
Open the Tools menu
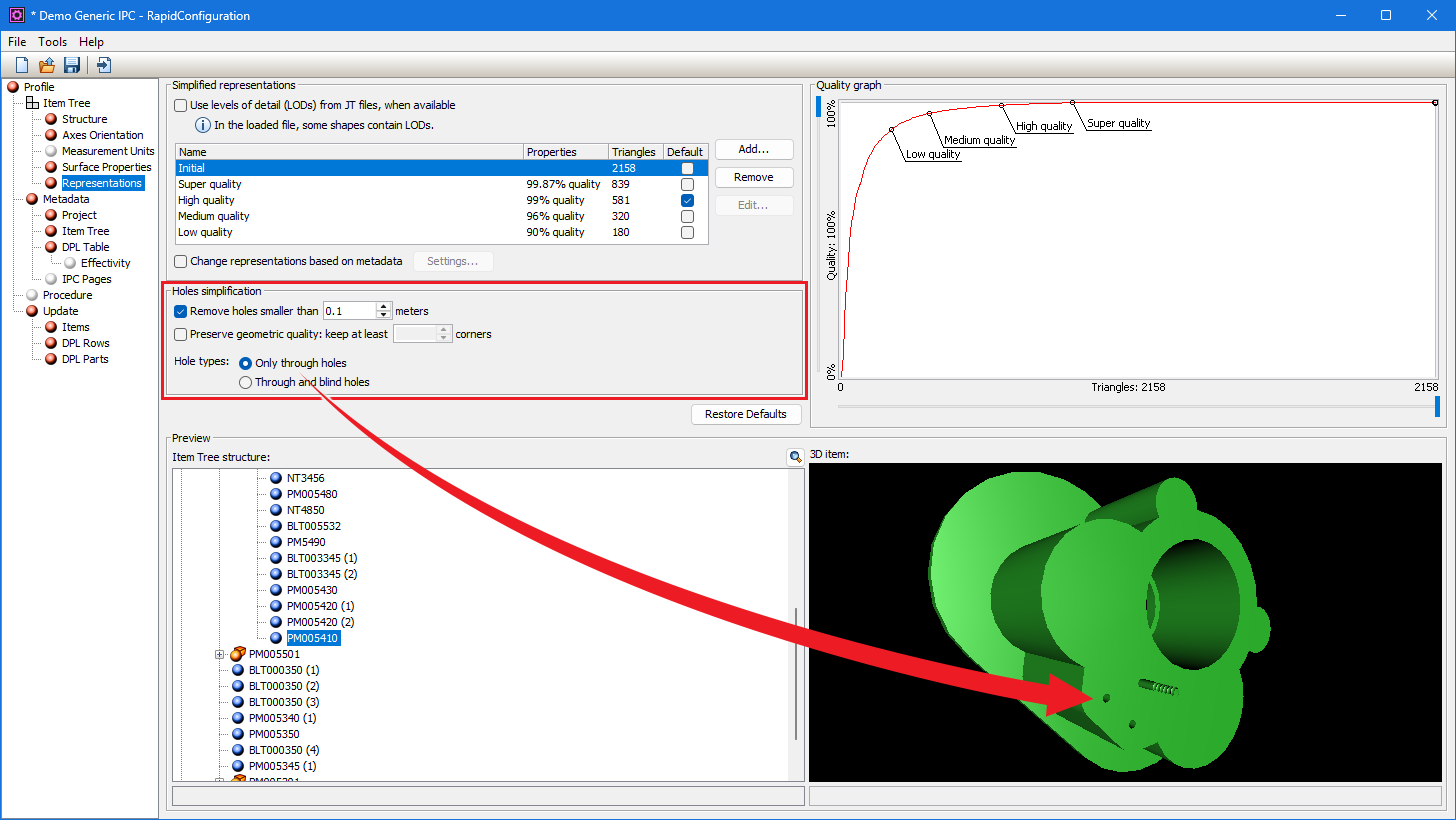tap(52, 42)
